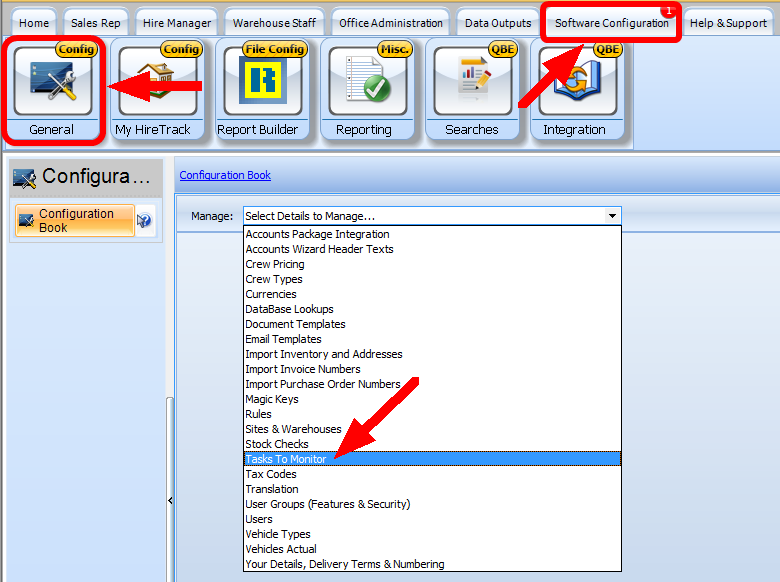Screen dimensions: 780x582
Task: Go to the Help & Support tab
Action: [728, 23]
